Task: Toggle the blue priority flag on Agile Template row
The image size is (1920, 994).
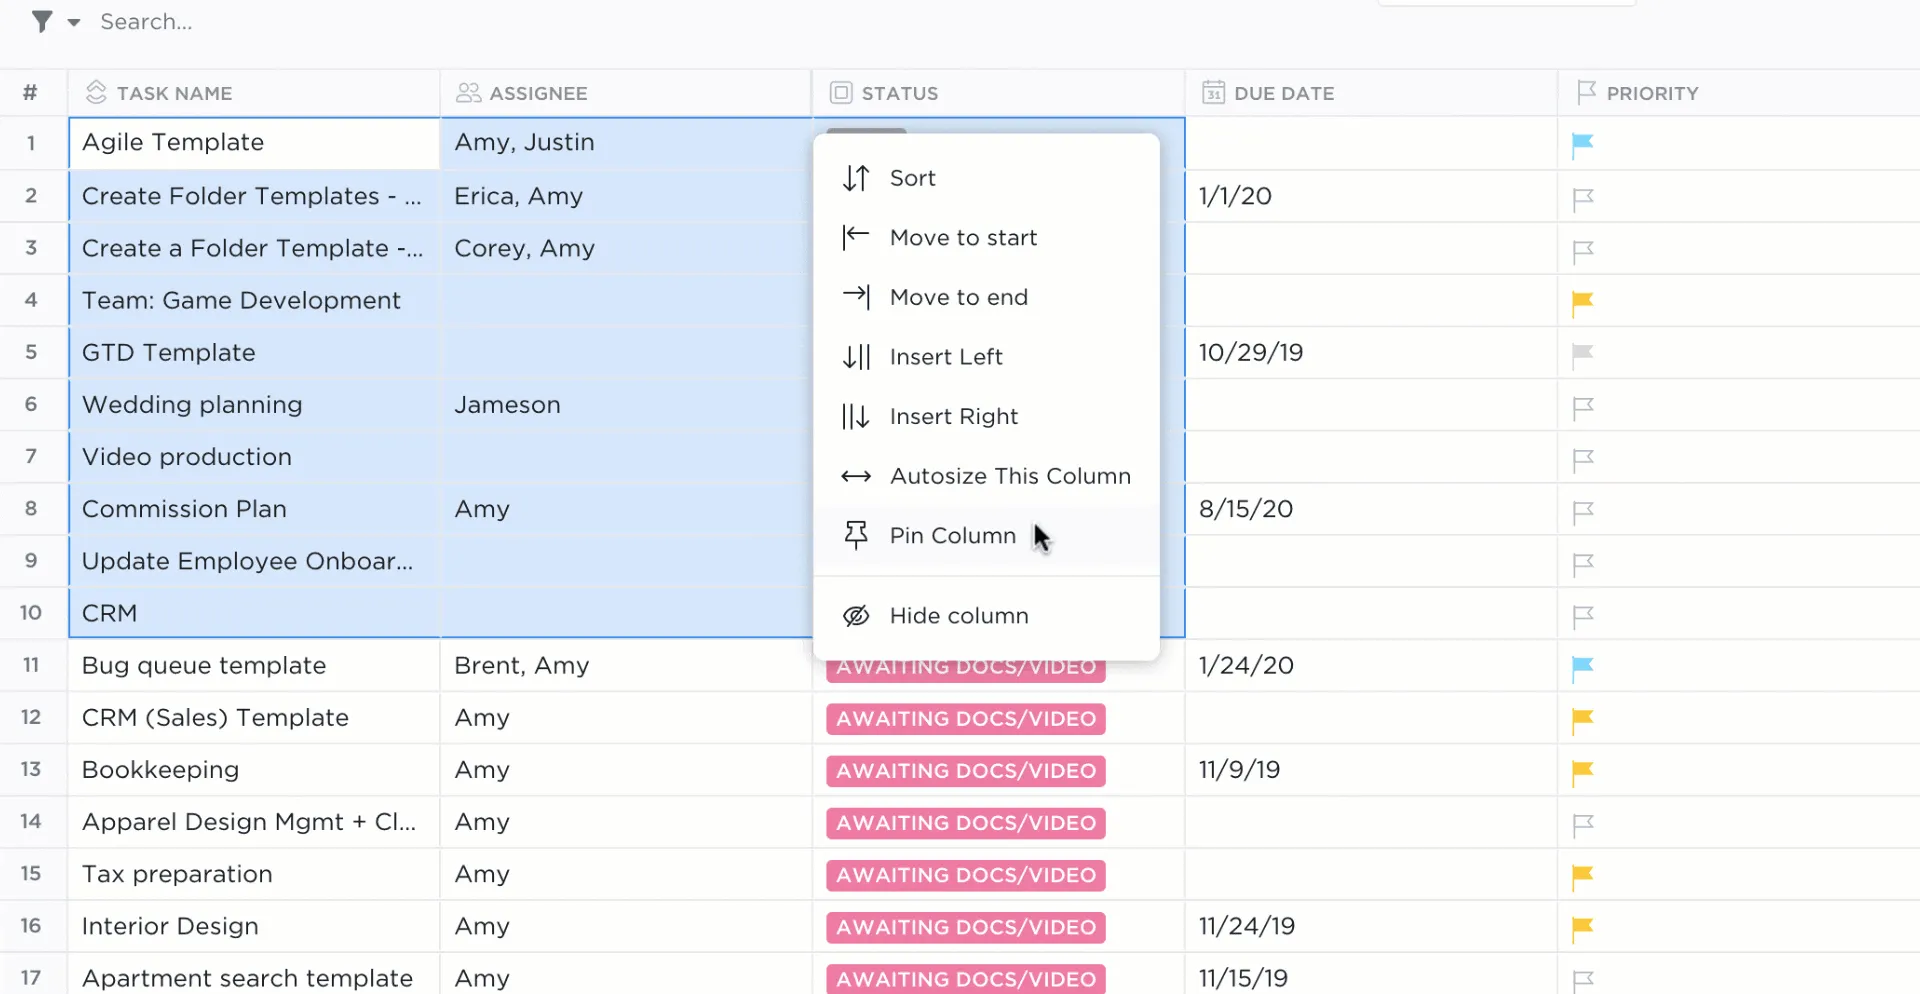Action: click(1582, 143)
